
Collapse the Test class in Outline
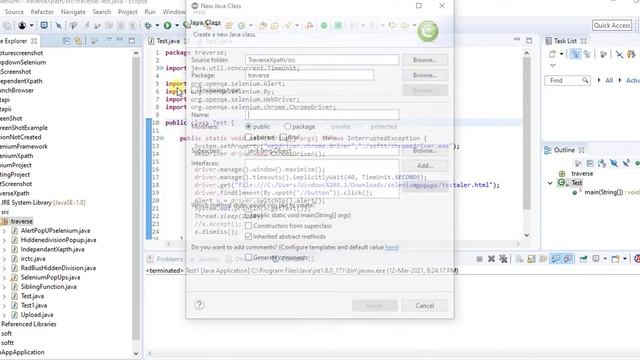[x=550, y=183]
